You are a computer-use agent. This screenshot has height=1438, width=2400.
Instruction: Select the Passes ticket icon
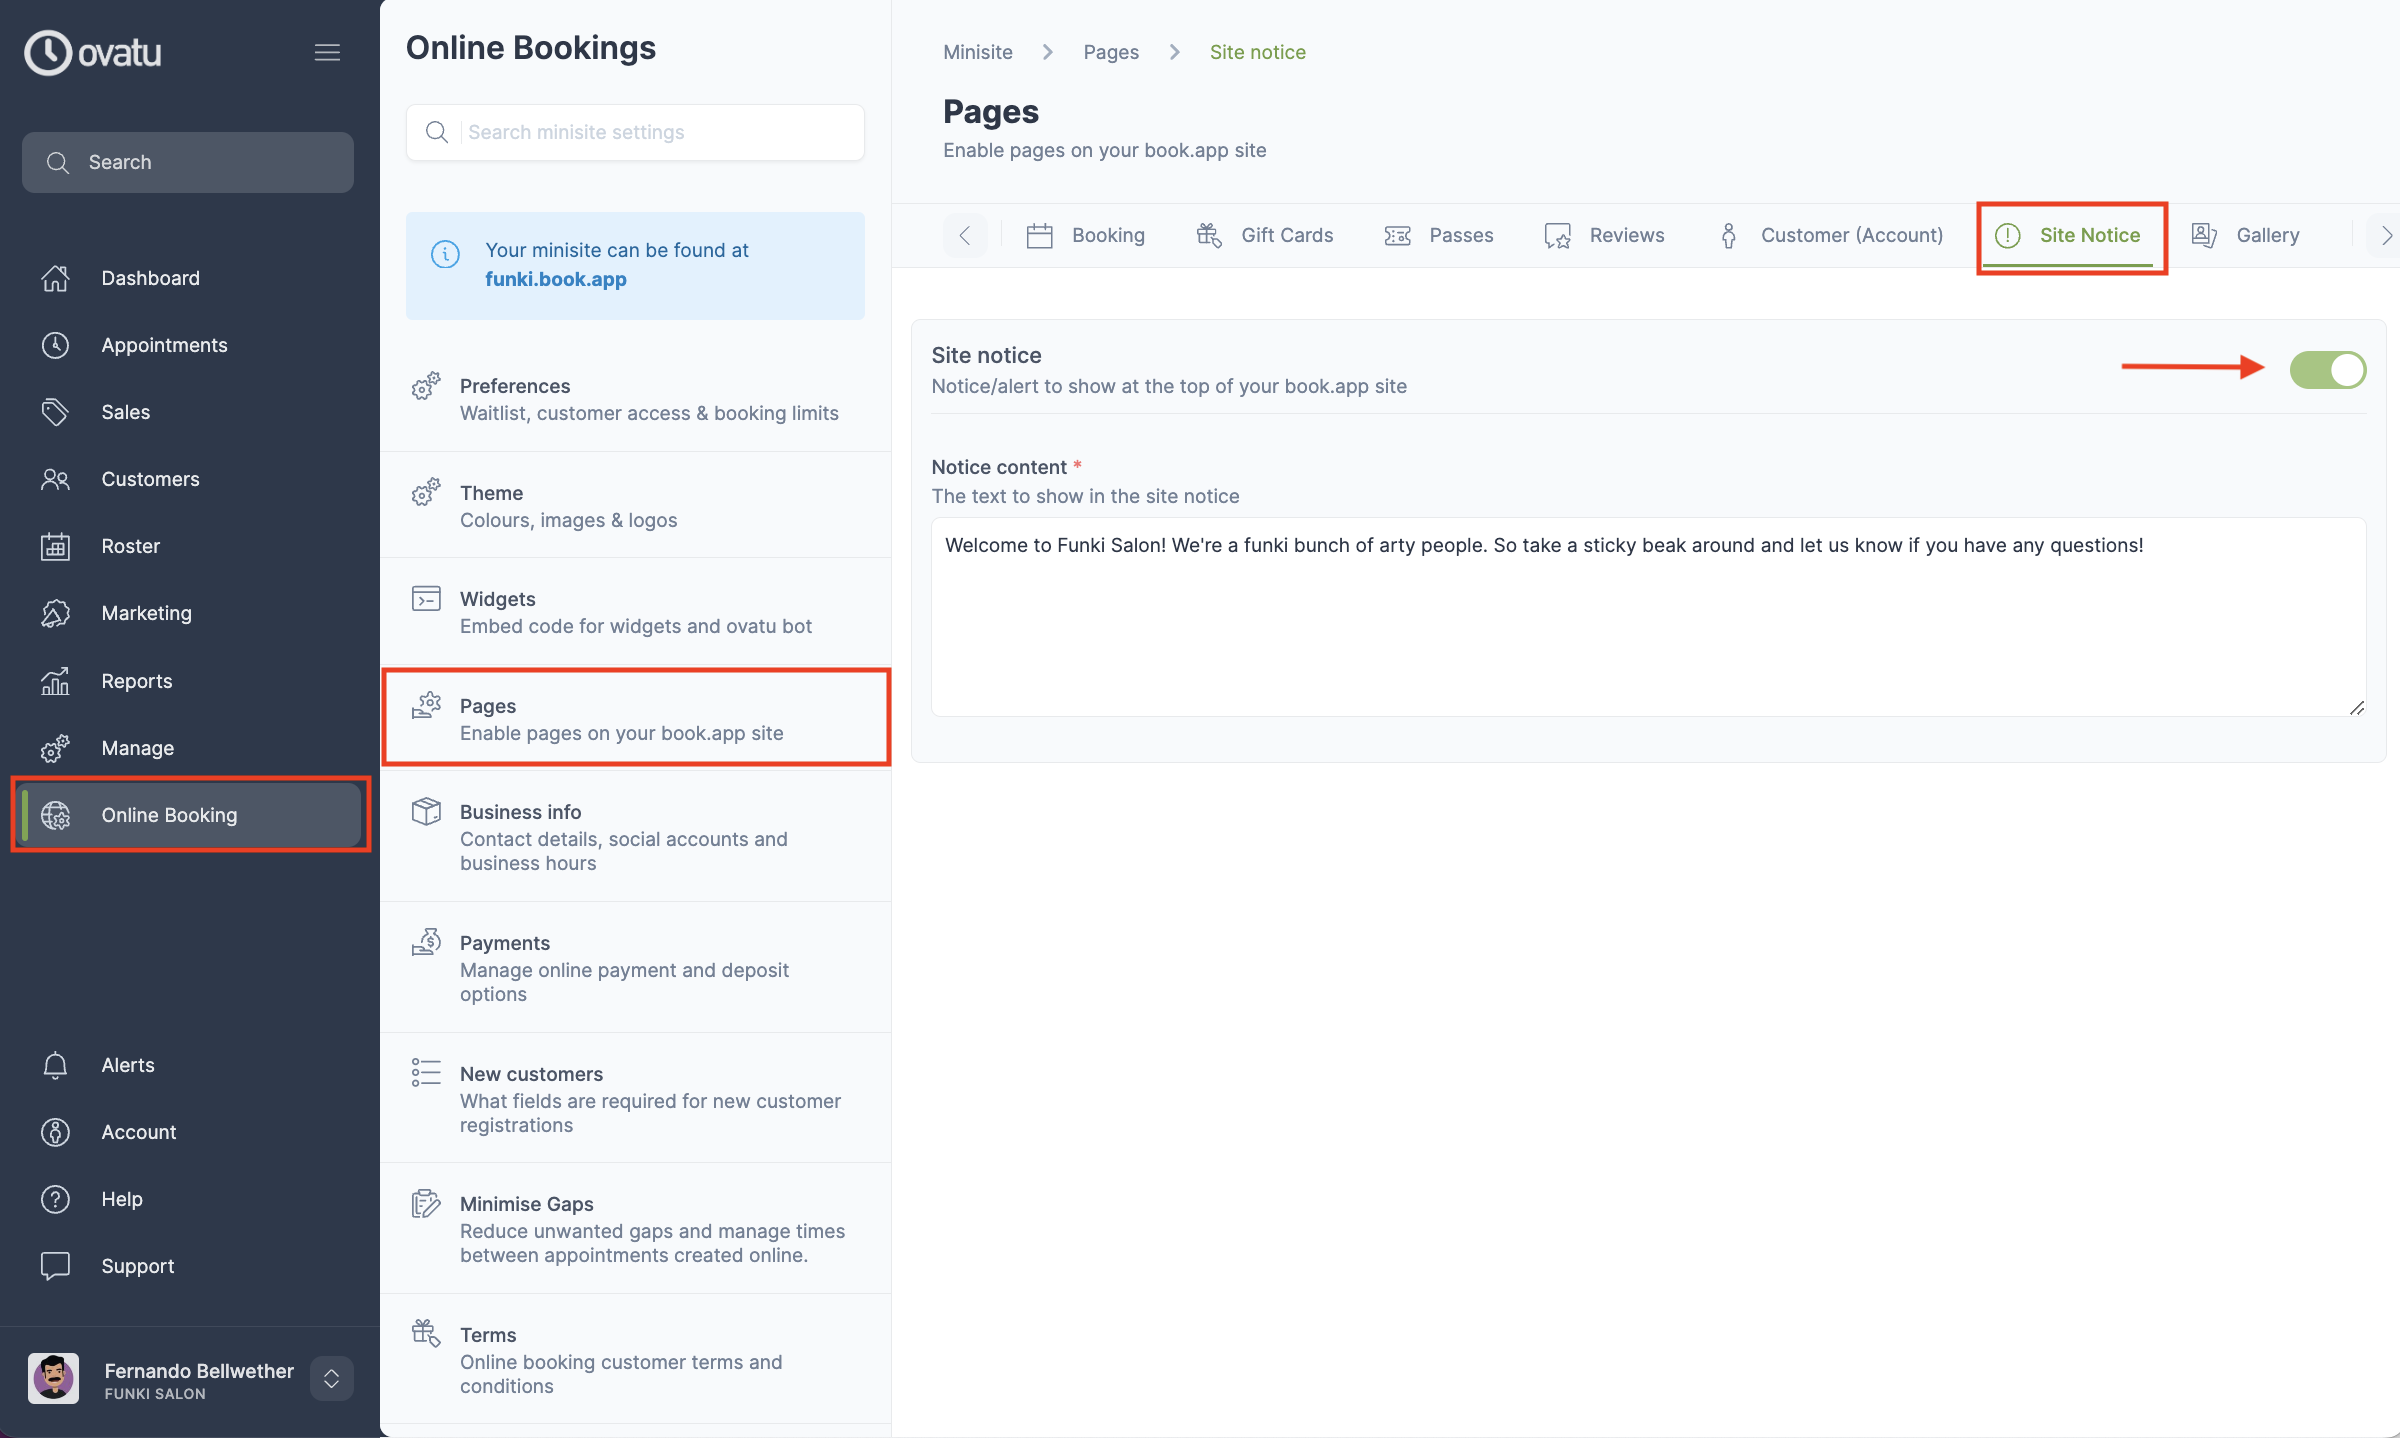point(1397,234)
